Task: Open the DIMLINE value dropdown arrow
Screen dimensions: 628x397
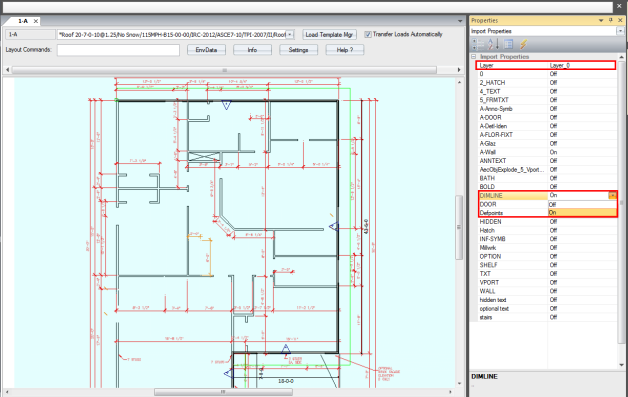Action: (x=612, y=195)
